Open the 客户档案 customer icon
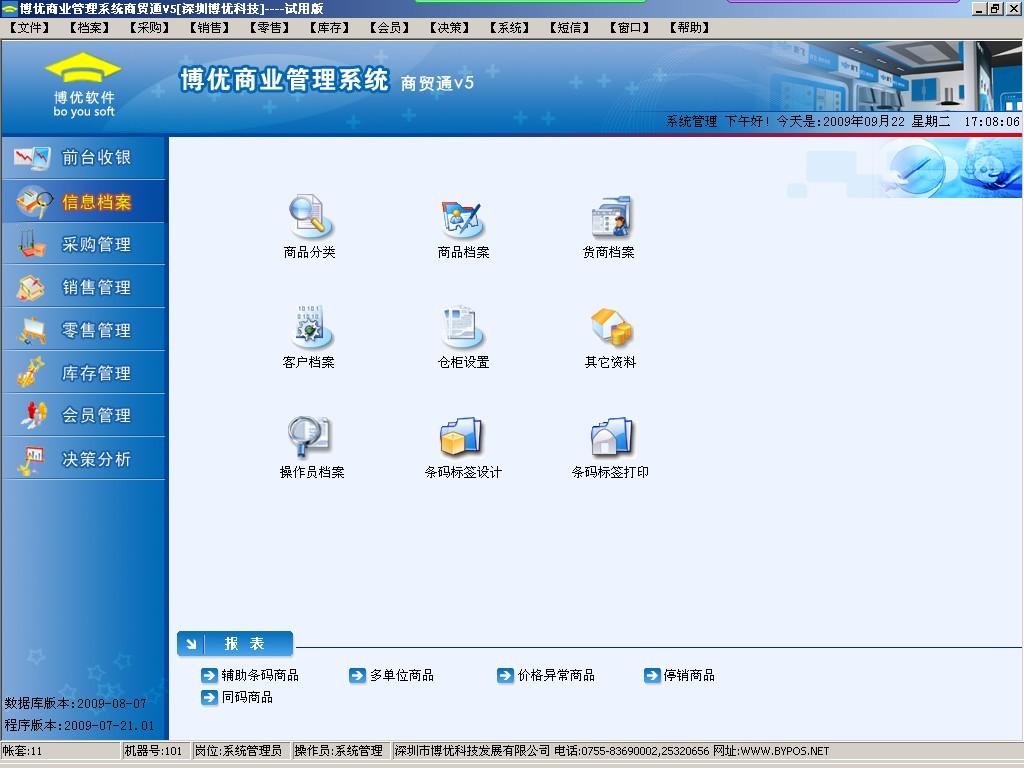Viewport: 1024px width, 768px height. [309, 328]
